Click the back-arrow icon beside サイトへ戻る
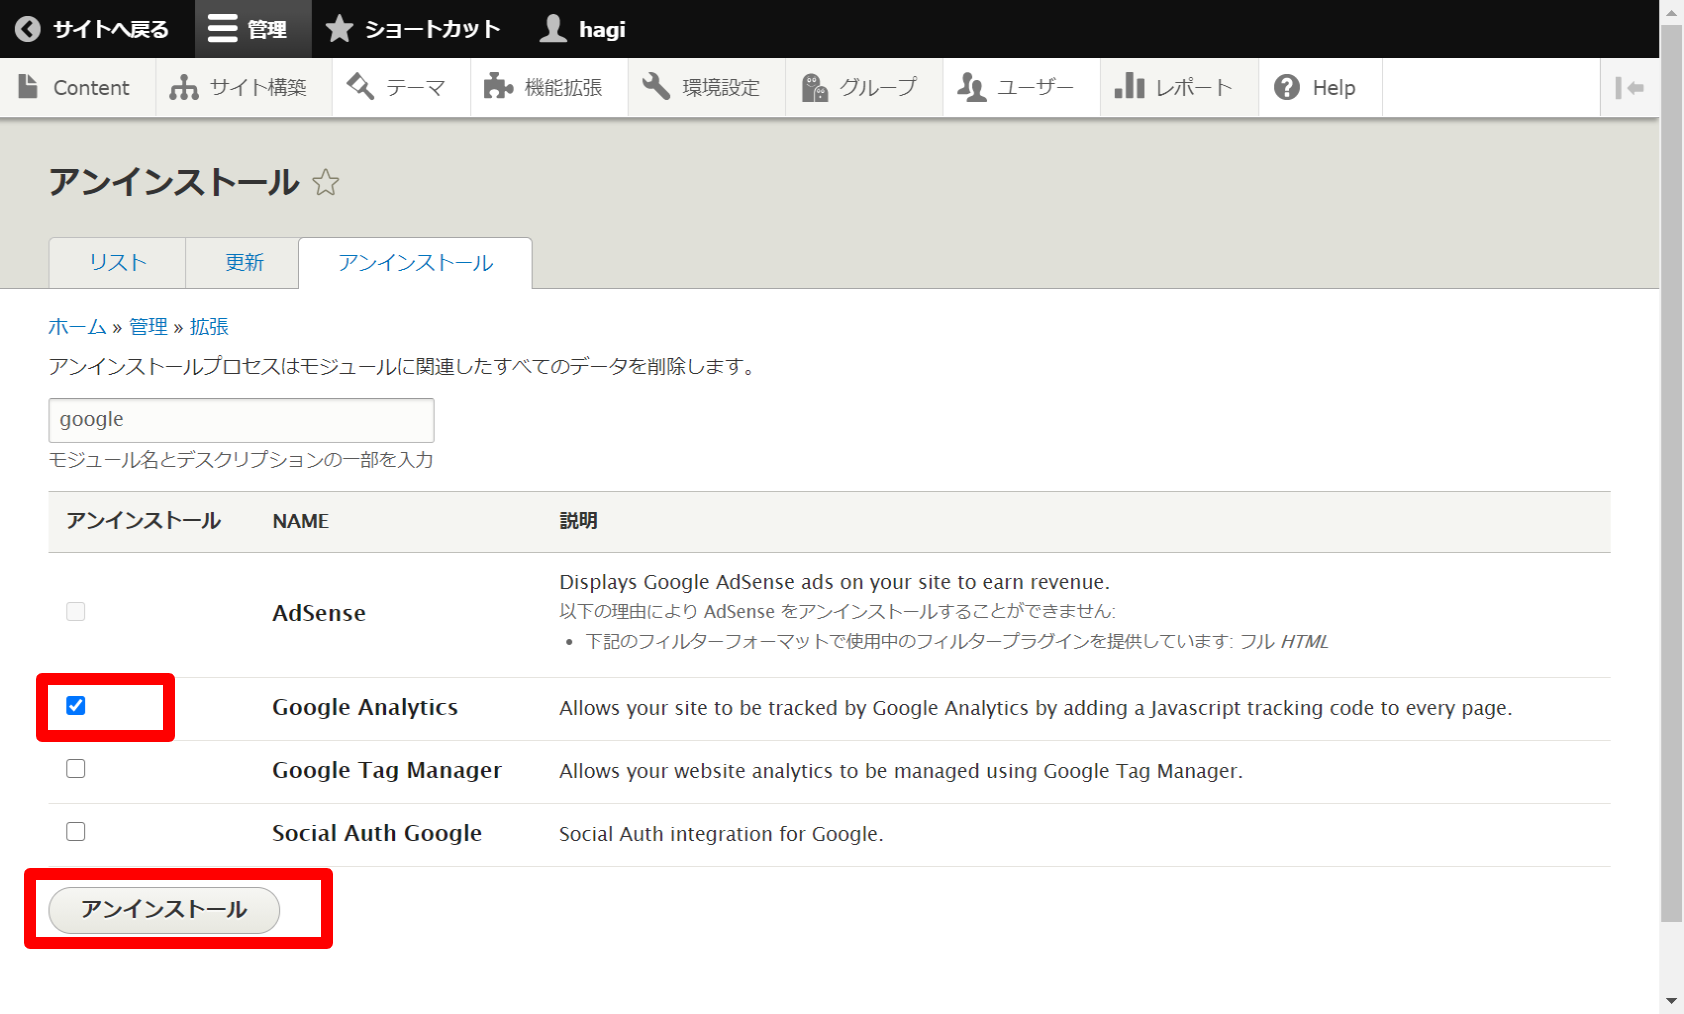Screen dimensions: 1684x1014 [28, 29]
